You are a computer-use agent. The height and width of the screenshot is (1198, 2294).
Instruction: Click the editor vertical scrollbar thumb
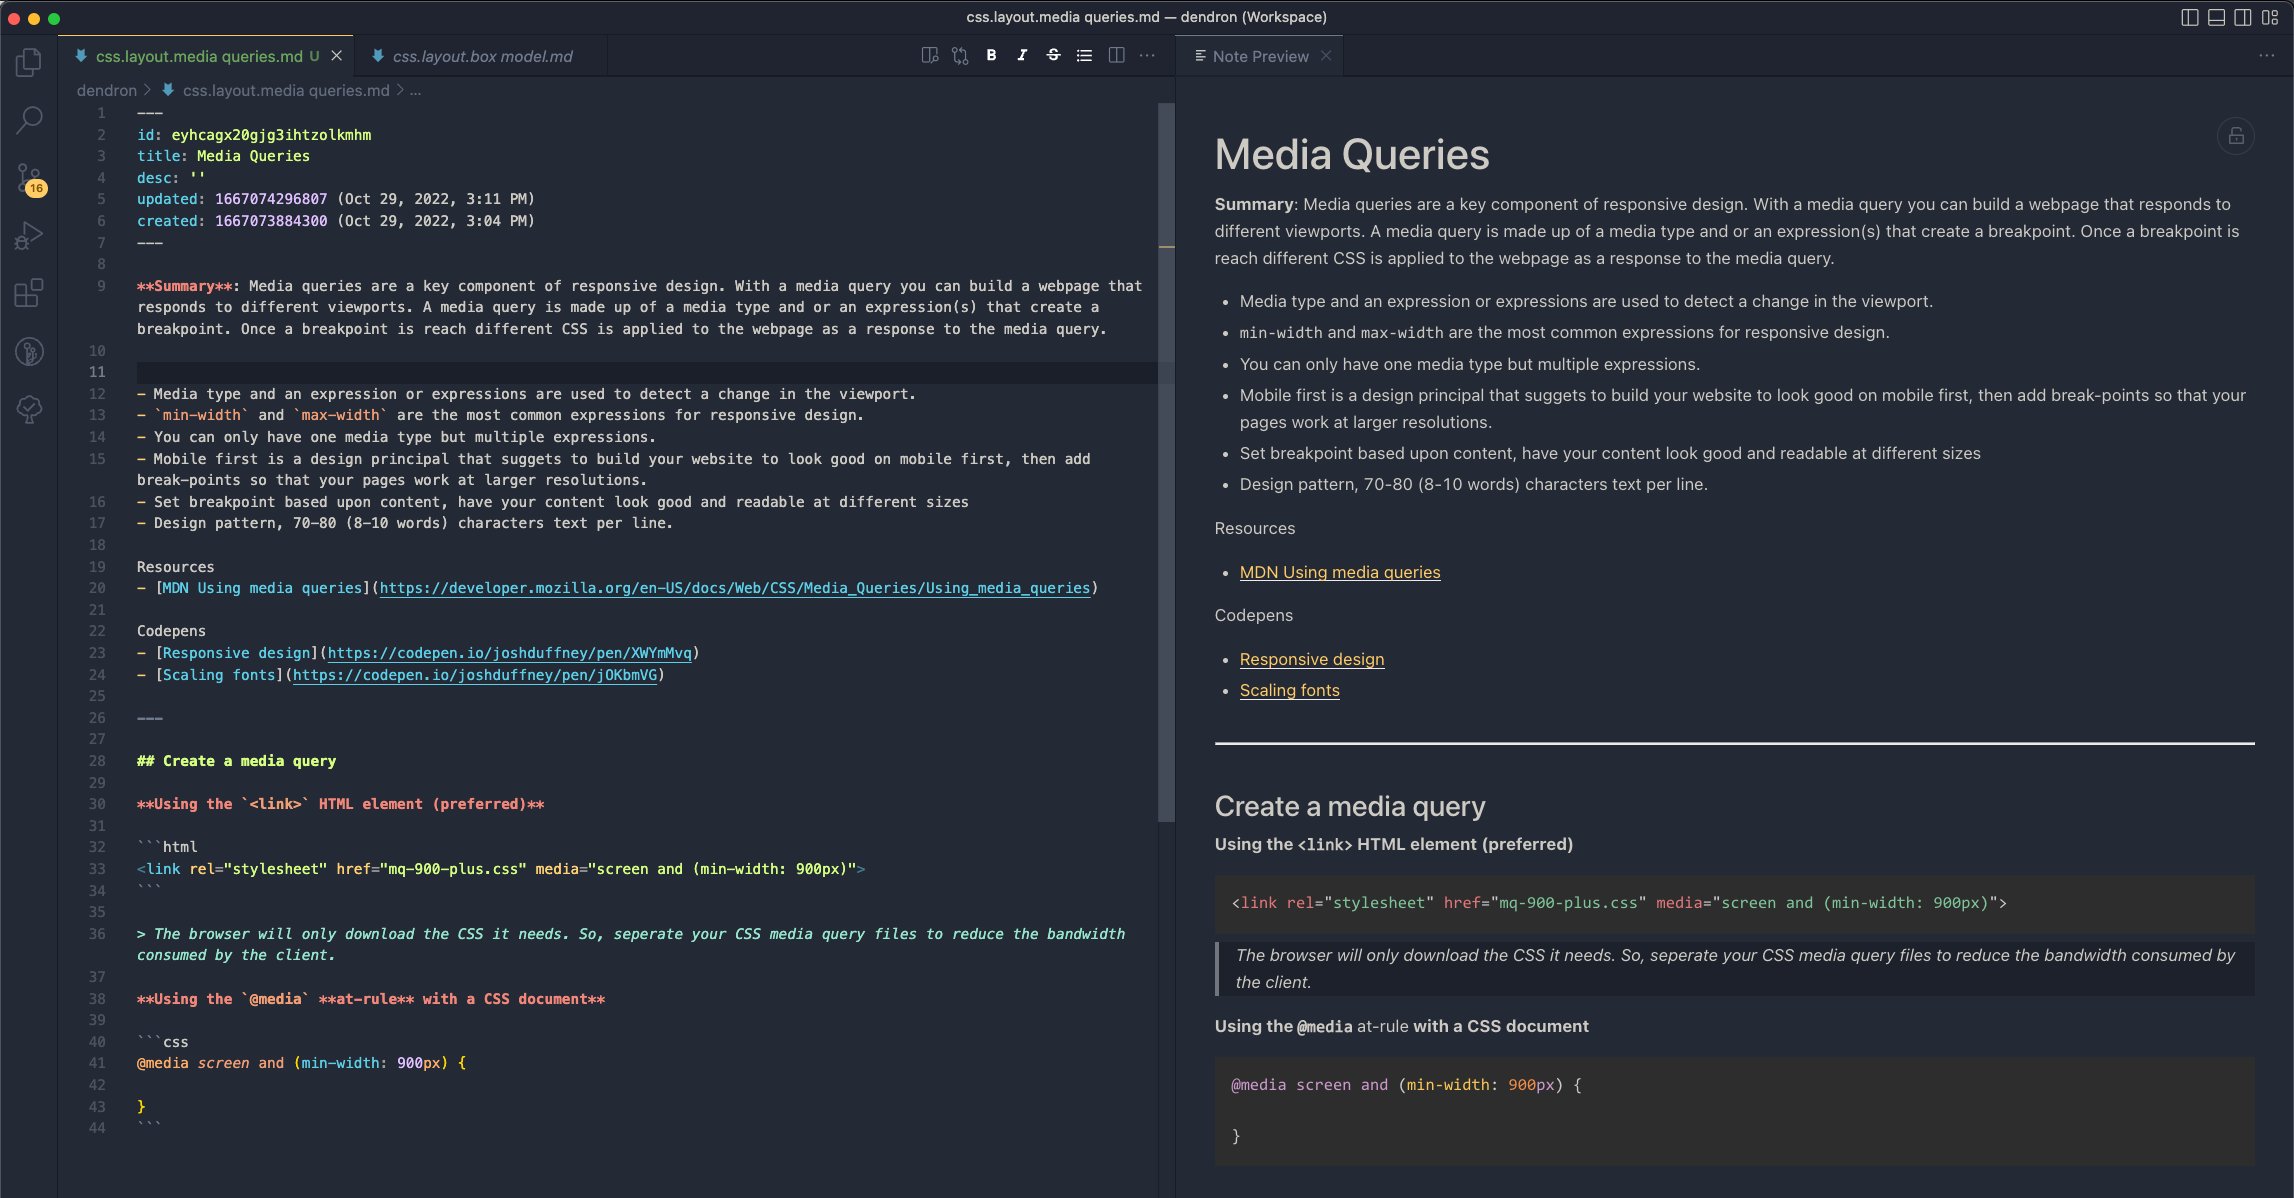pos(1166,460)
